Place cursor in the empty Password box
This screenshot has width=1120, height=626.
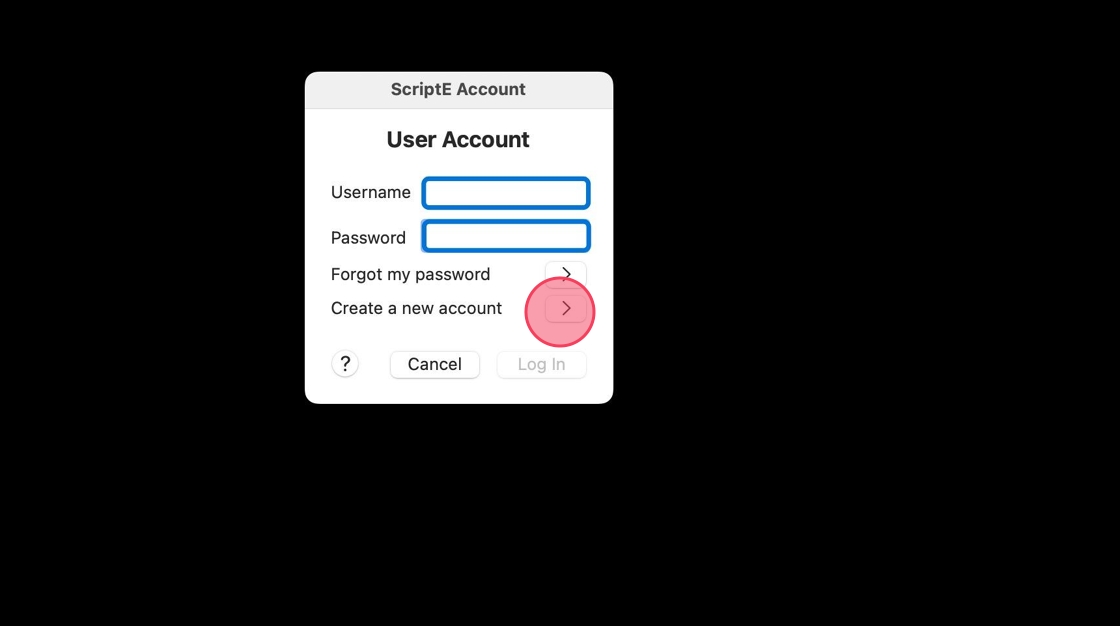(x=506, y=237)
